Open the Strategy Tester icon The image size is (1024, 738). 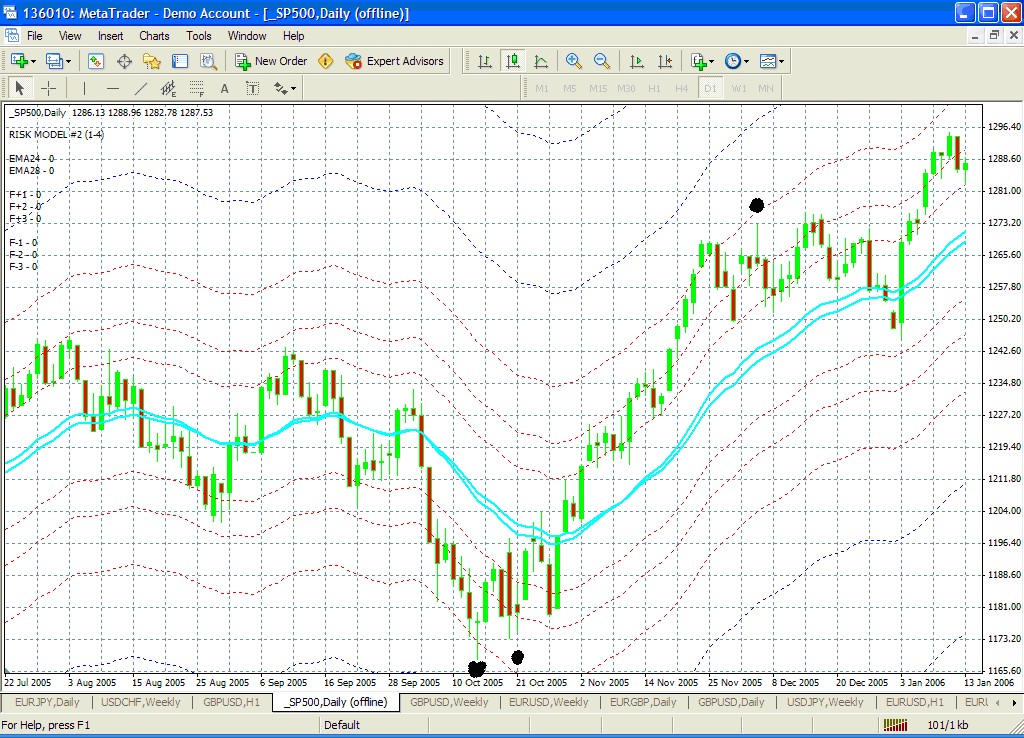pos(209,61)
